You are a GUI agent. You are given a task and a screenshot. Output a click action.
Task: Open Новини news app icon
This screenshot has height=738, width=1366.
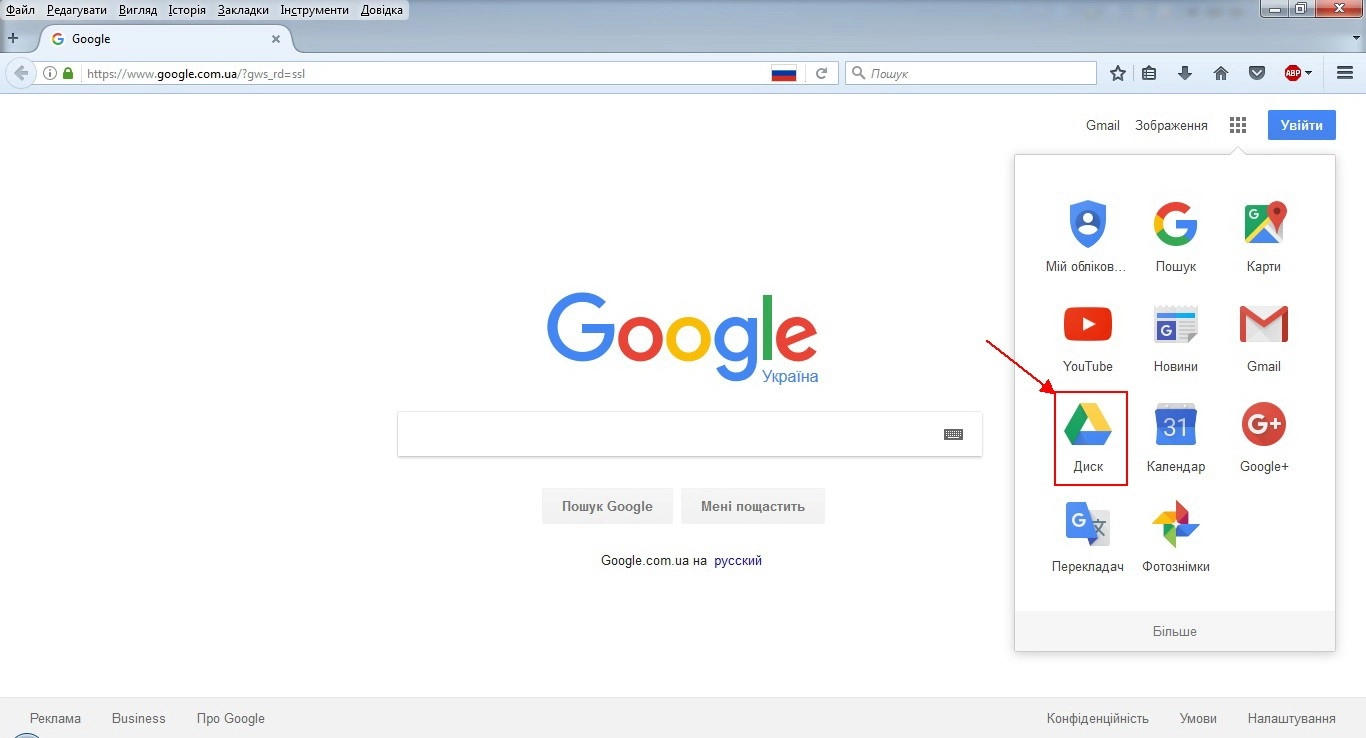(1175, 336)
